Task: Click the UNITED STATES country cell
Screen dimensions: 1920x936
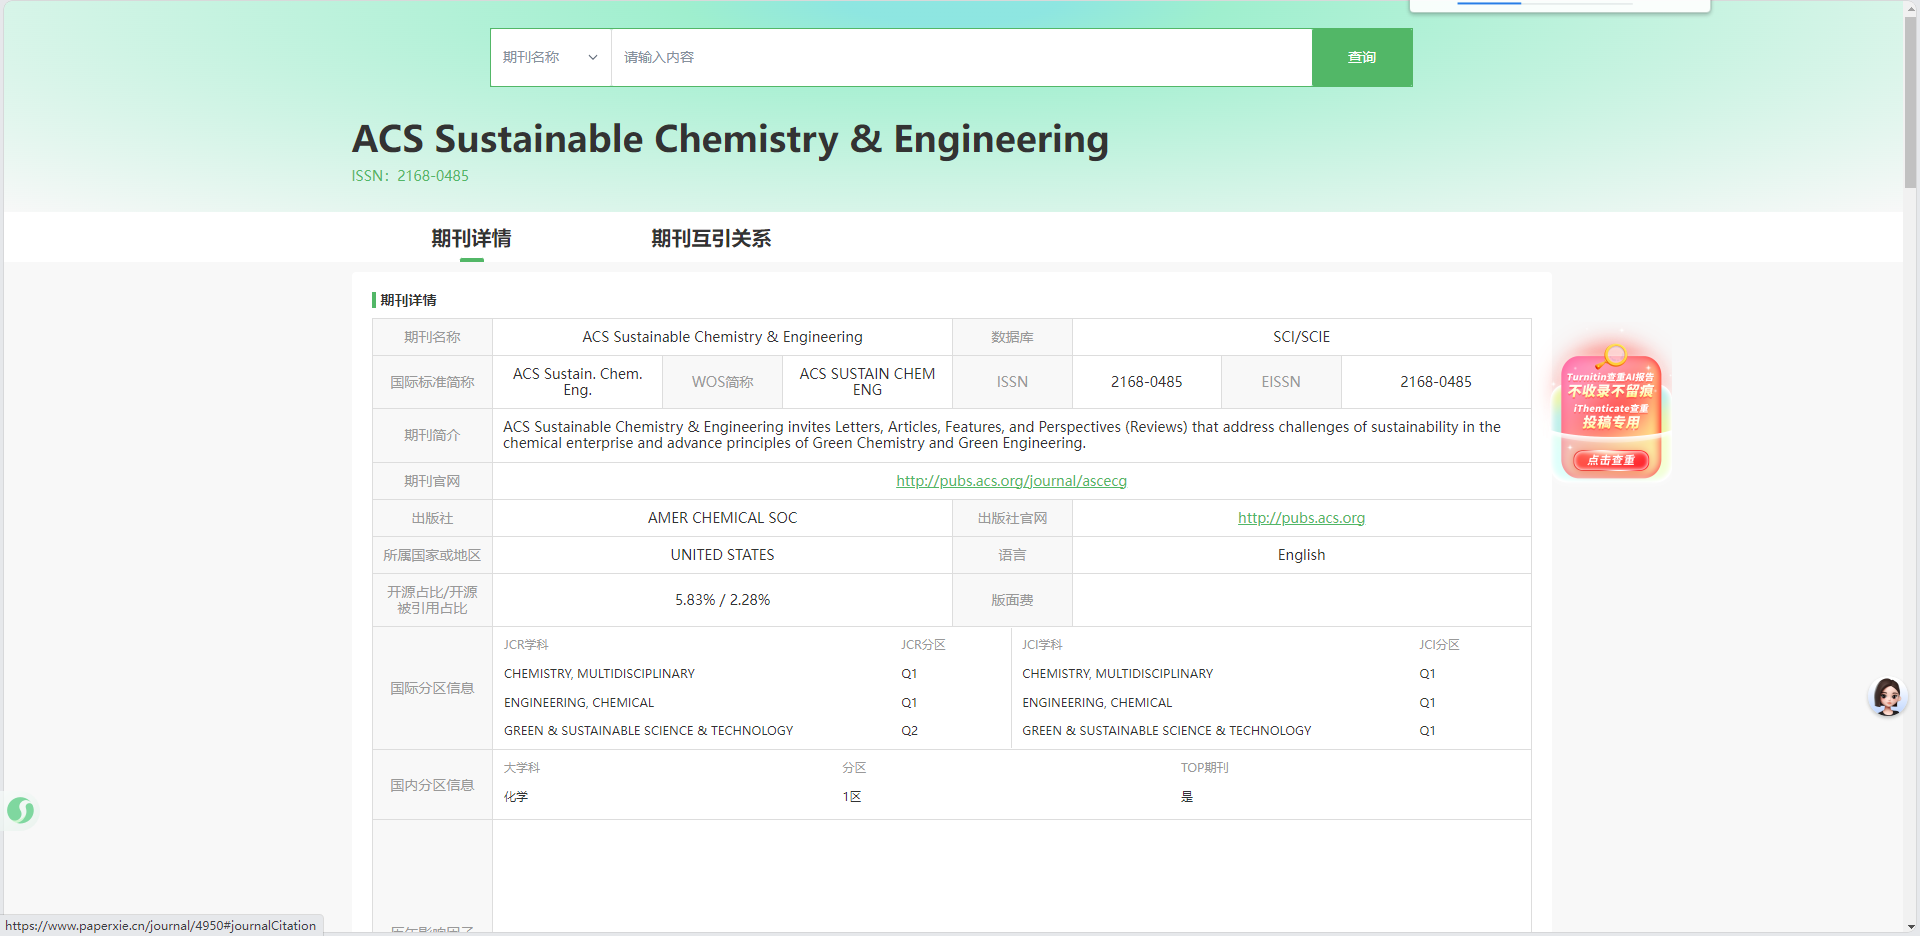Action: coord(722,555)
